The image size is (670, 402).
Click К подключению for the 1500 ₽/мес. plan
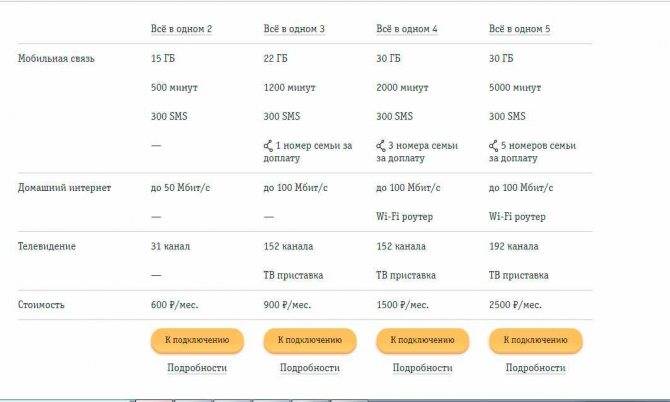423,340
